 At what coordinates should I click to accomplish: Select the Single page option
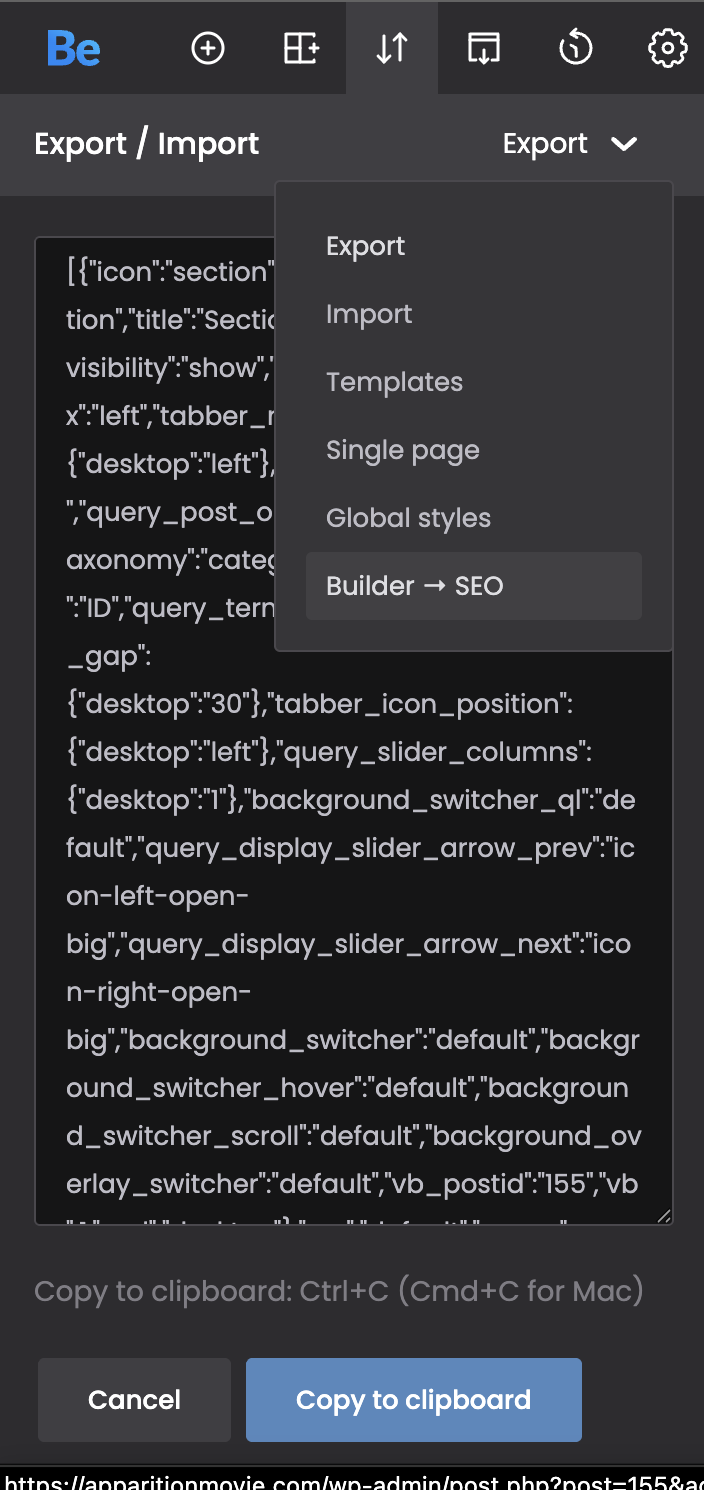coord(402,450)
